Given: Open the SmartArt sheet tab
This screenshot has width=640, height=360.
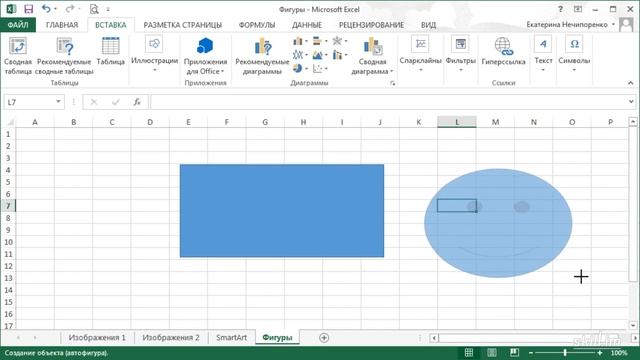Looking at the screenshot, I should (x=231, y=338).
